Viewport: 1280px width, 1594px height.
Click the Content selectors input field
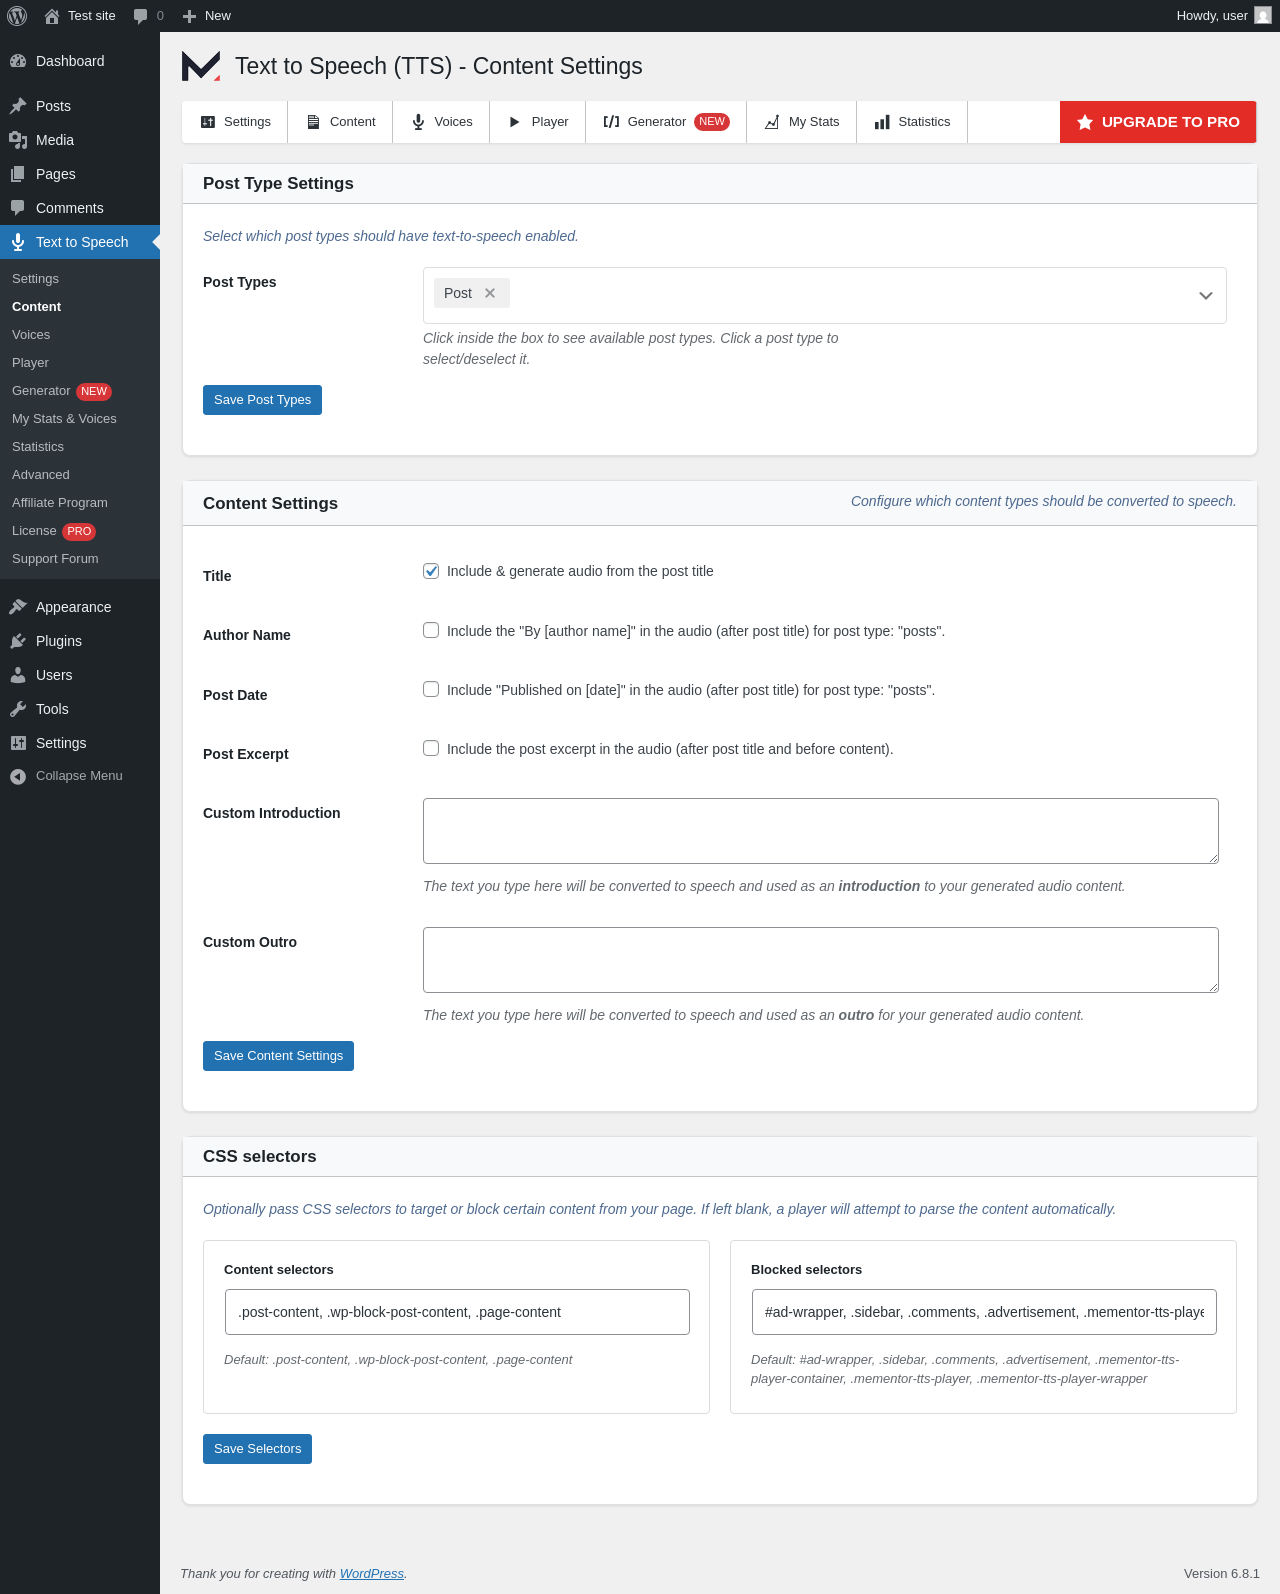(457, 1312)
